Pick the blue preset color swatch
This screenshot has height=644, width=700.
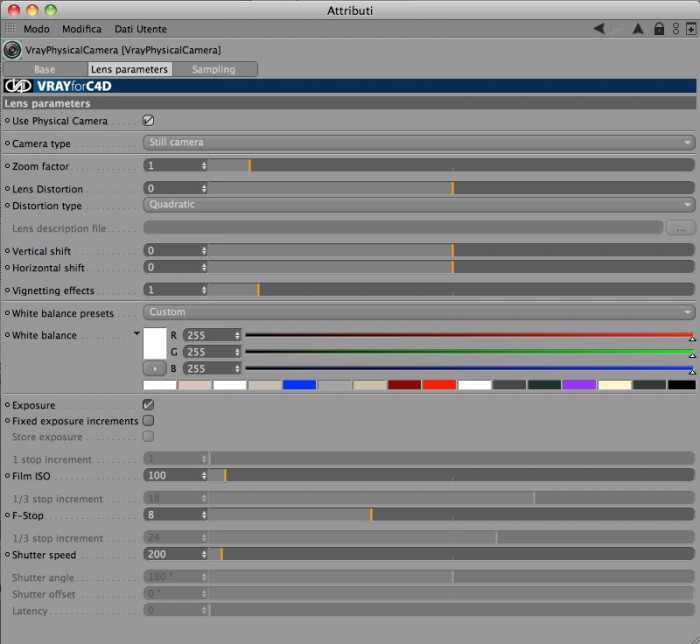tap(299, 385)
